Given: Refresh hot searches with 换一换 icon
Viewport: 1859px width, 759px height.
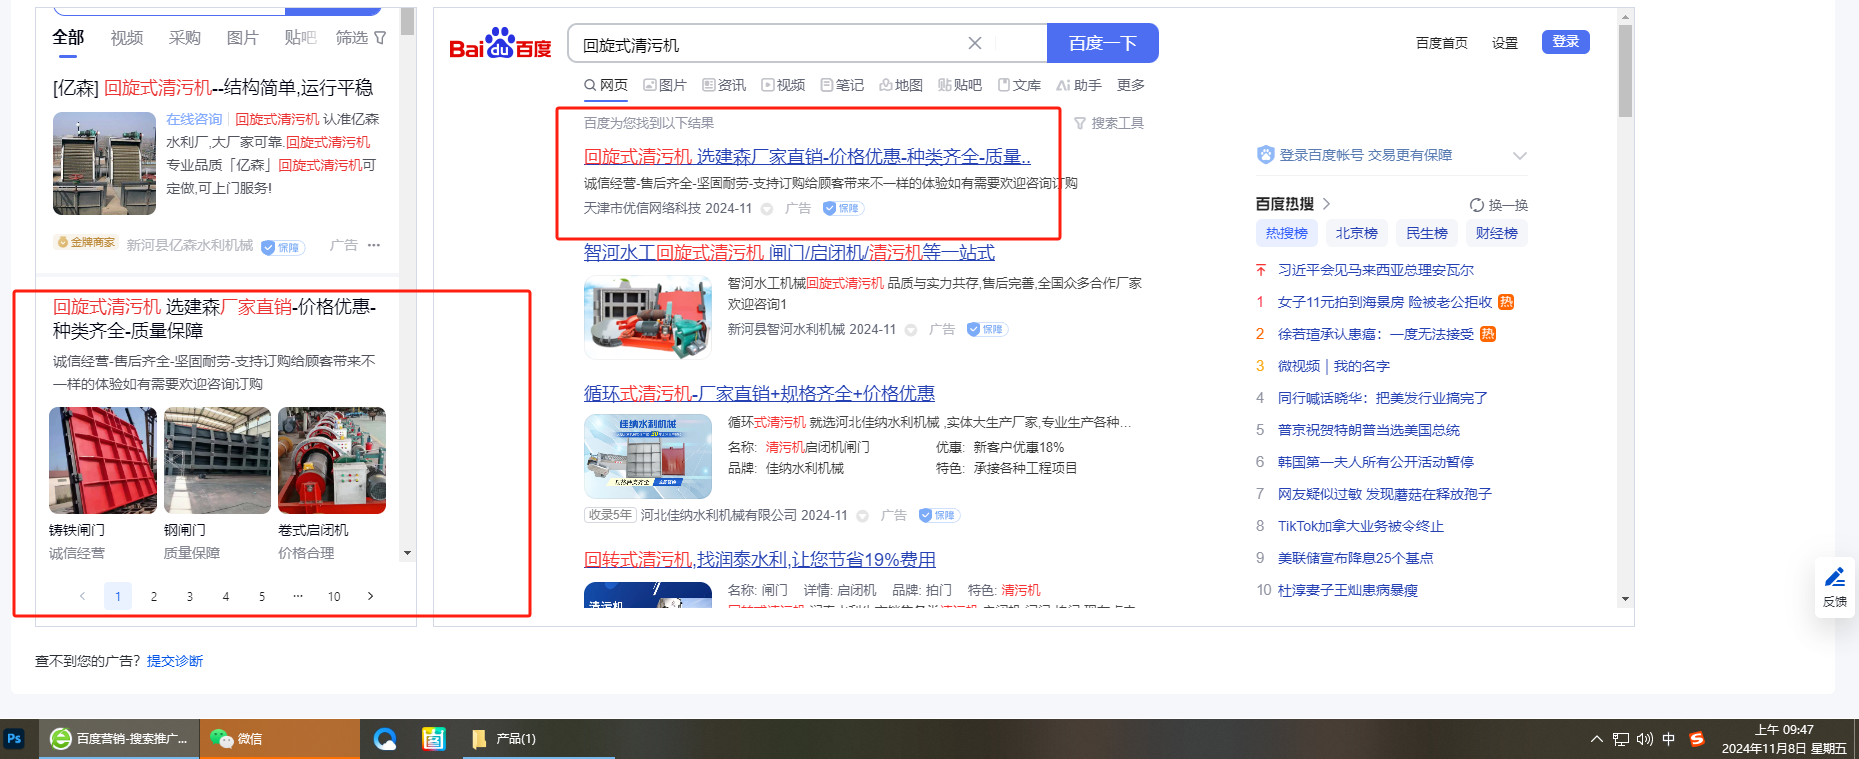Looking at the screenshot, I should click(x=1476, y=205).
